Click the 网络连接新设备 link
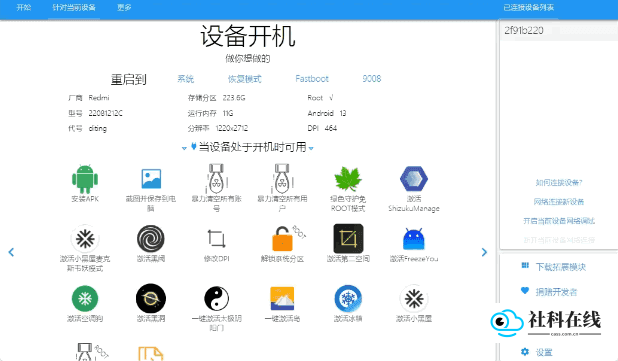This screenshot has width=618, height=361. (559, 202)
